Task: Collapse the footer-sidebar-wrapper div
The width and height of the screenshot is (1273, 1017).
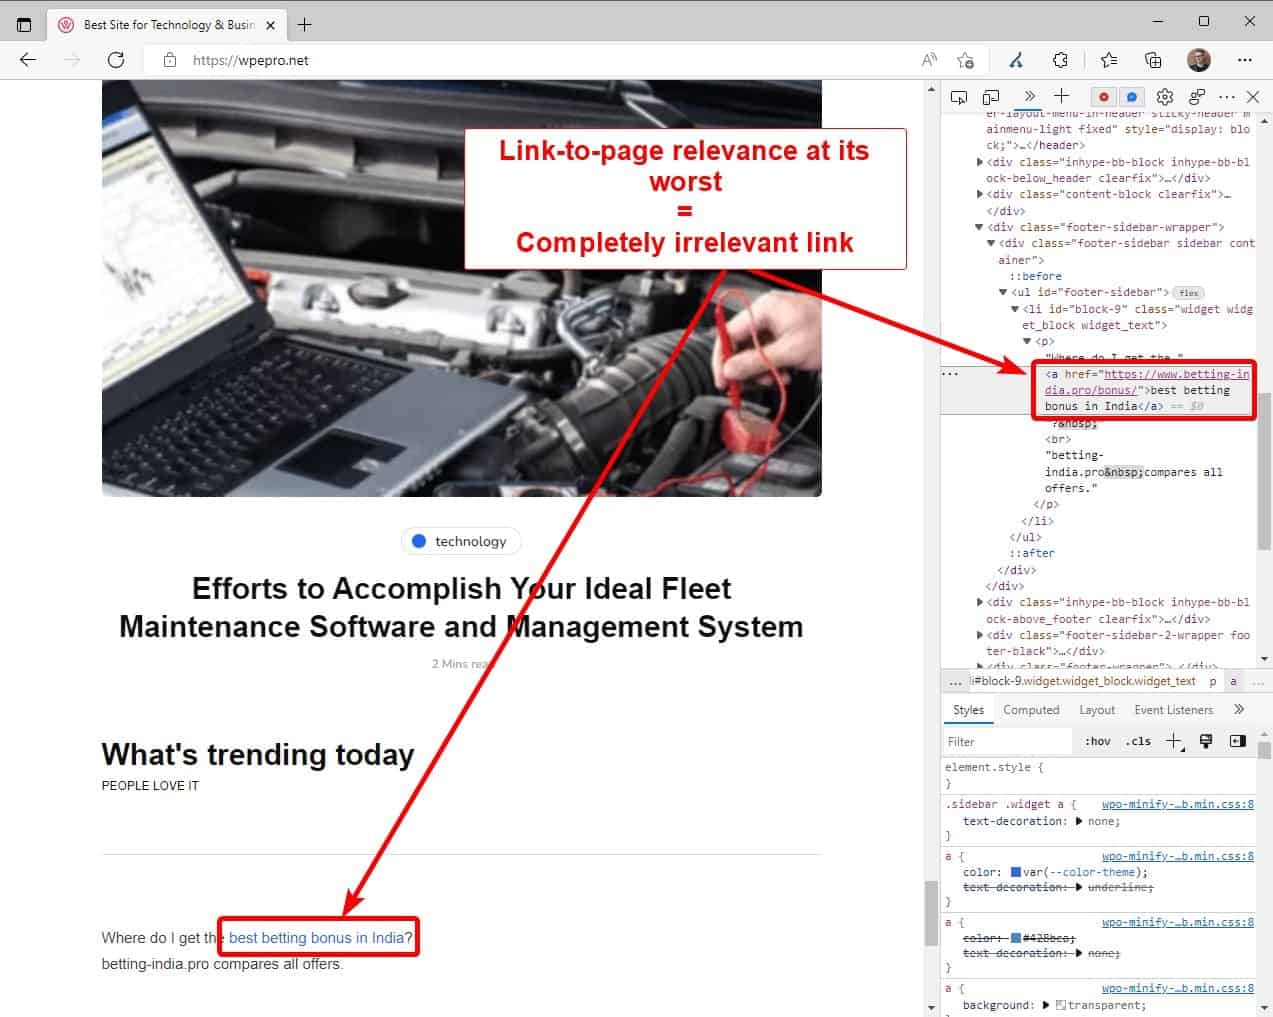Action: pos(980,227)
